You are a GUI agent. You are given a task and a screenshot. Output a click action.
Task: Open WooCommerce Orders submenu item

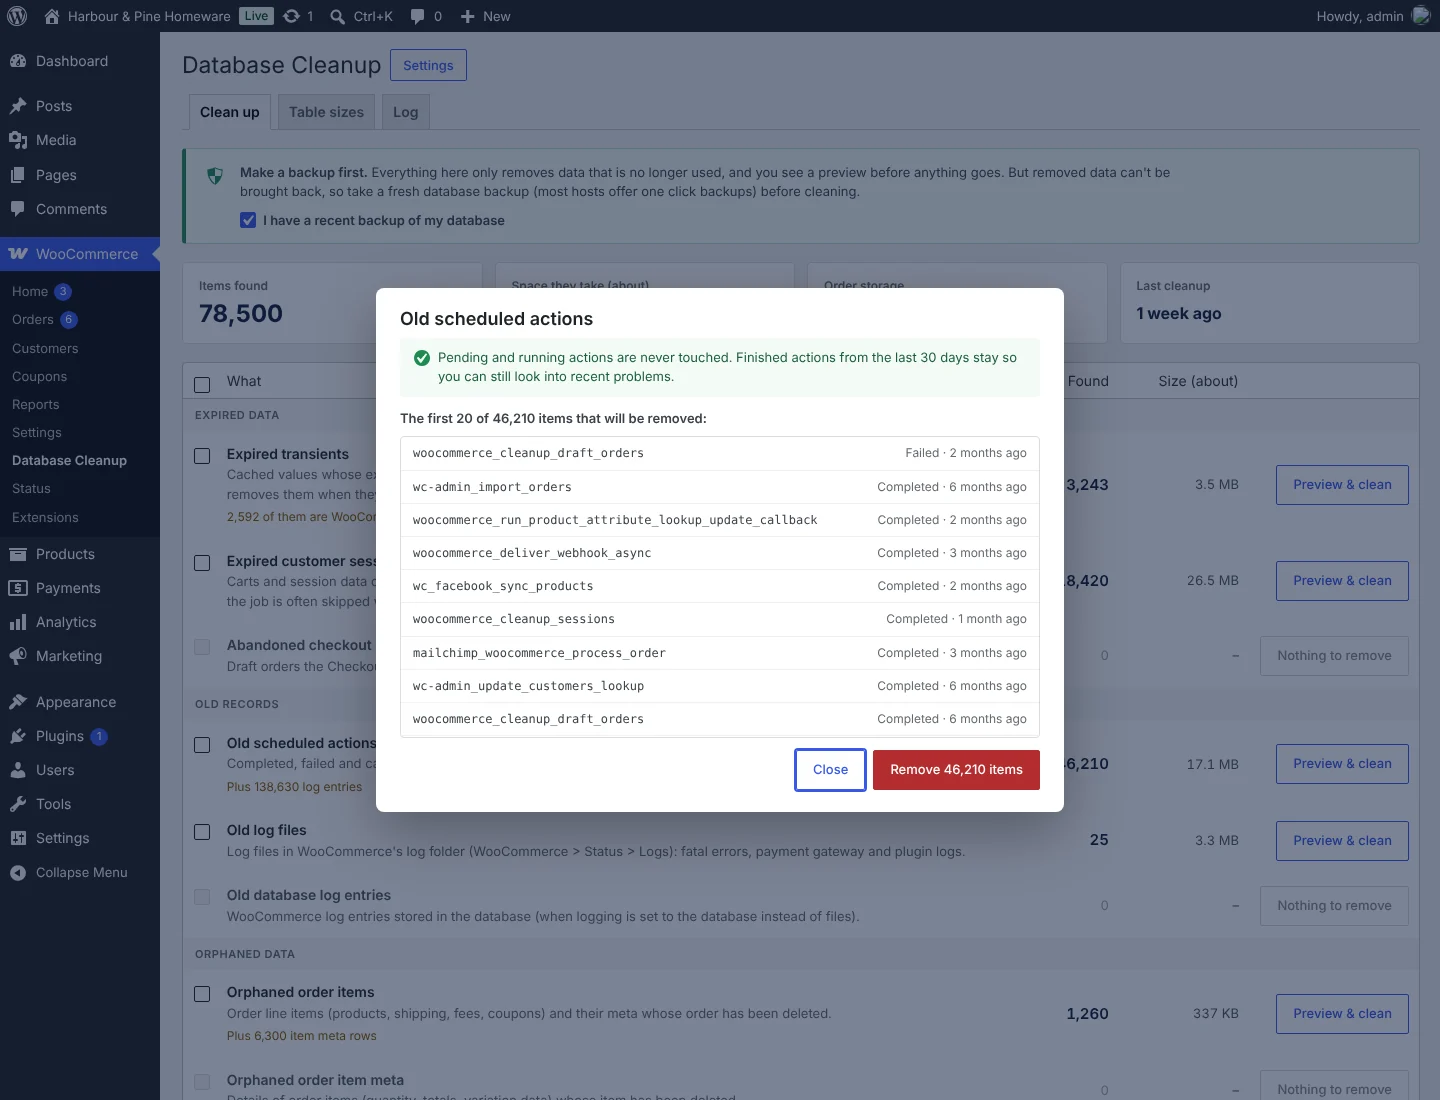pos(33,320)
